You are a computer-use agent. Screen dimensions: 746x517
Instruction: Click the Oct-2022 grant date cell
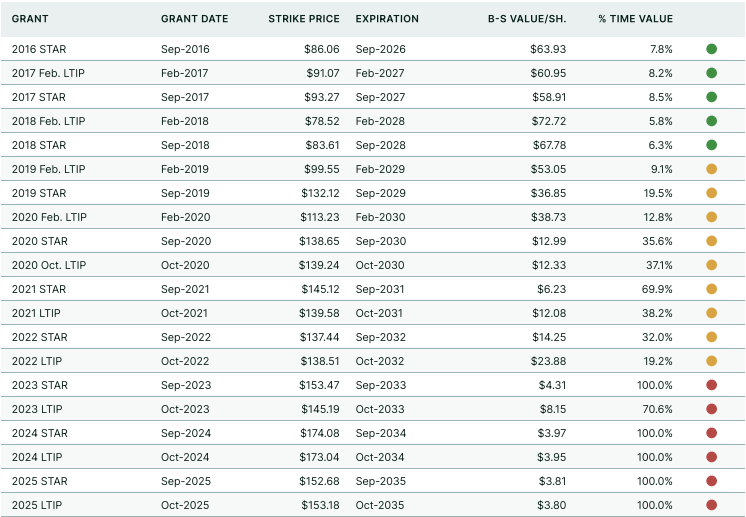pyautogui.click(x=185, y=361)
